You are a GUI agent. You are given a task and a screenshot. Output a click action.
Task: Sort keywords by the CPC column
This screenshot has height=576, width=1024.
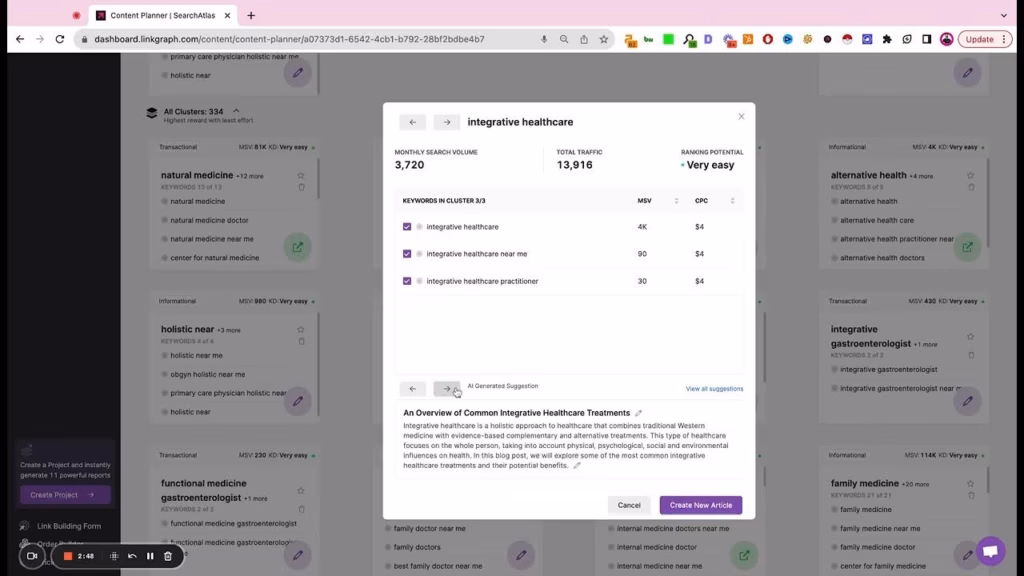coord(732,200)
